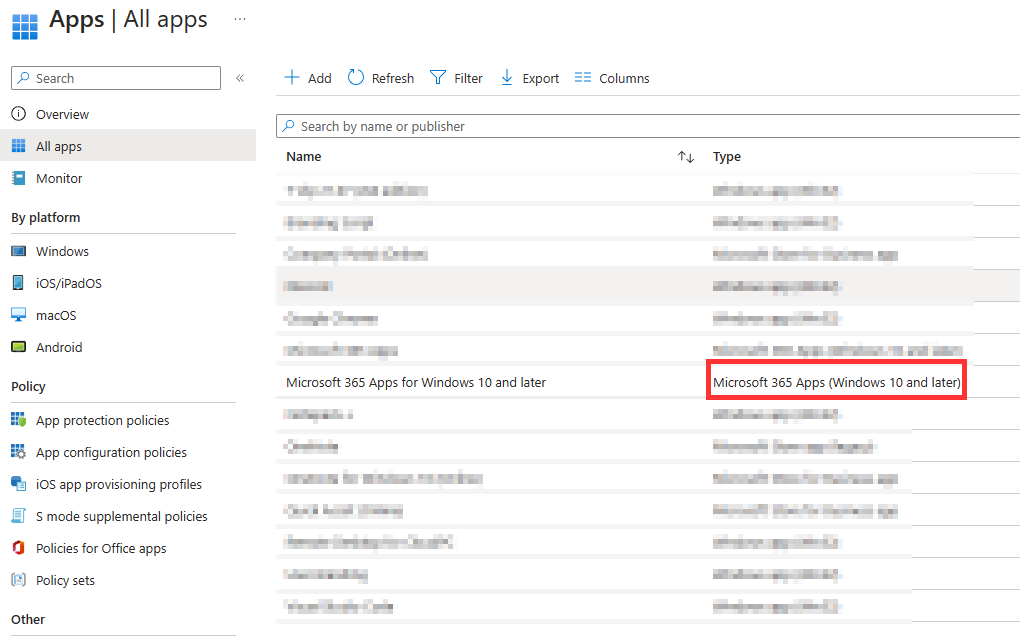Select iOS/iPadOS platform
The height and width of the screenshot is (641, 1020).
tap(68, 283)
